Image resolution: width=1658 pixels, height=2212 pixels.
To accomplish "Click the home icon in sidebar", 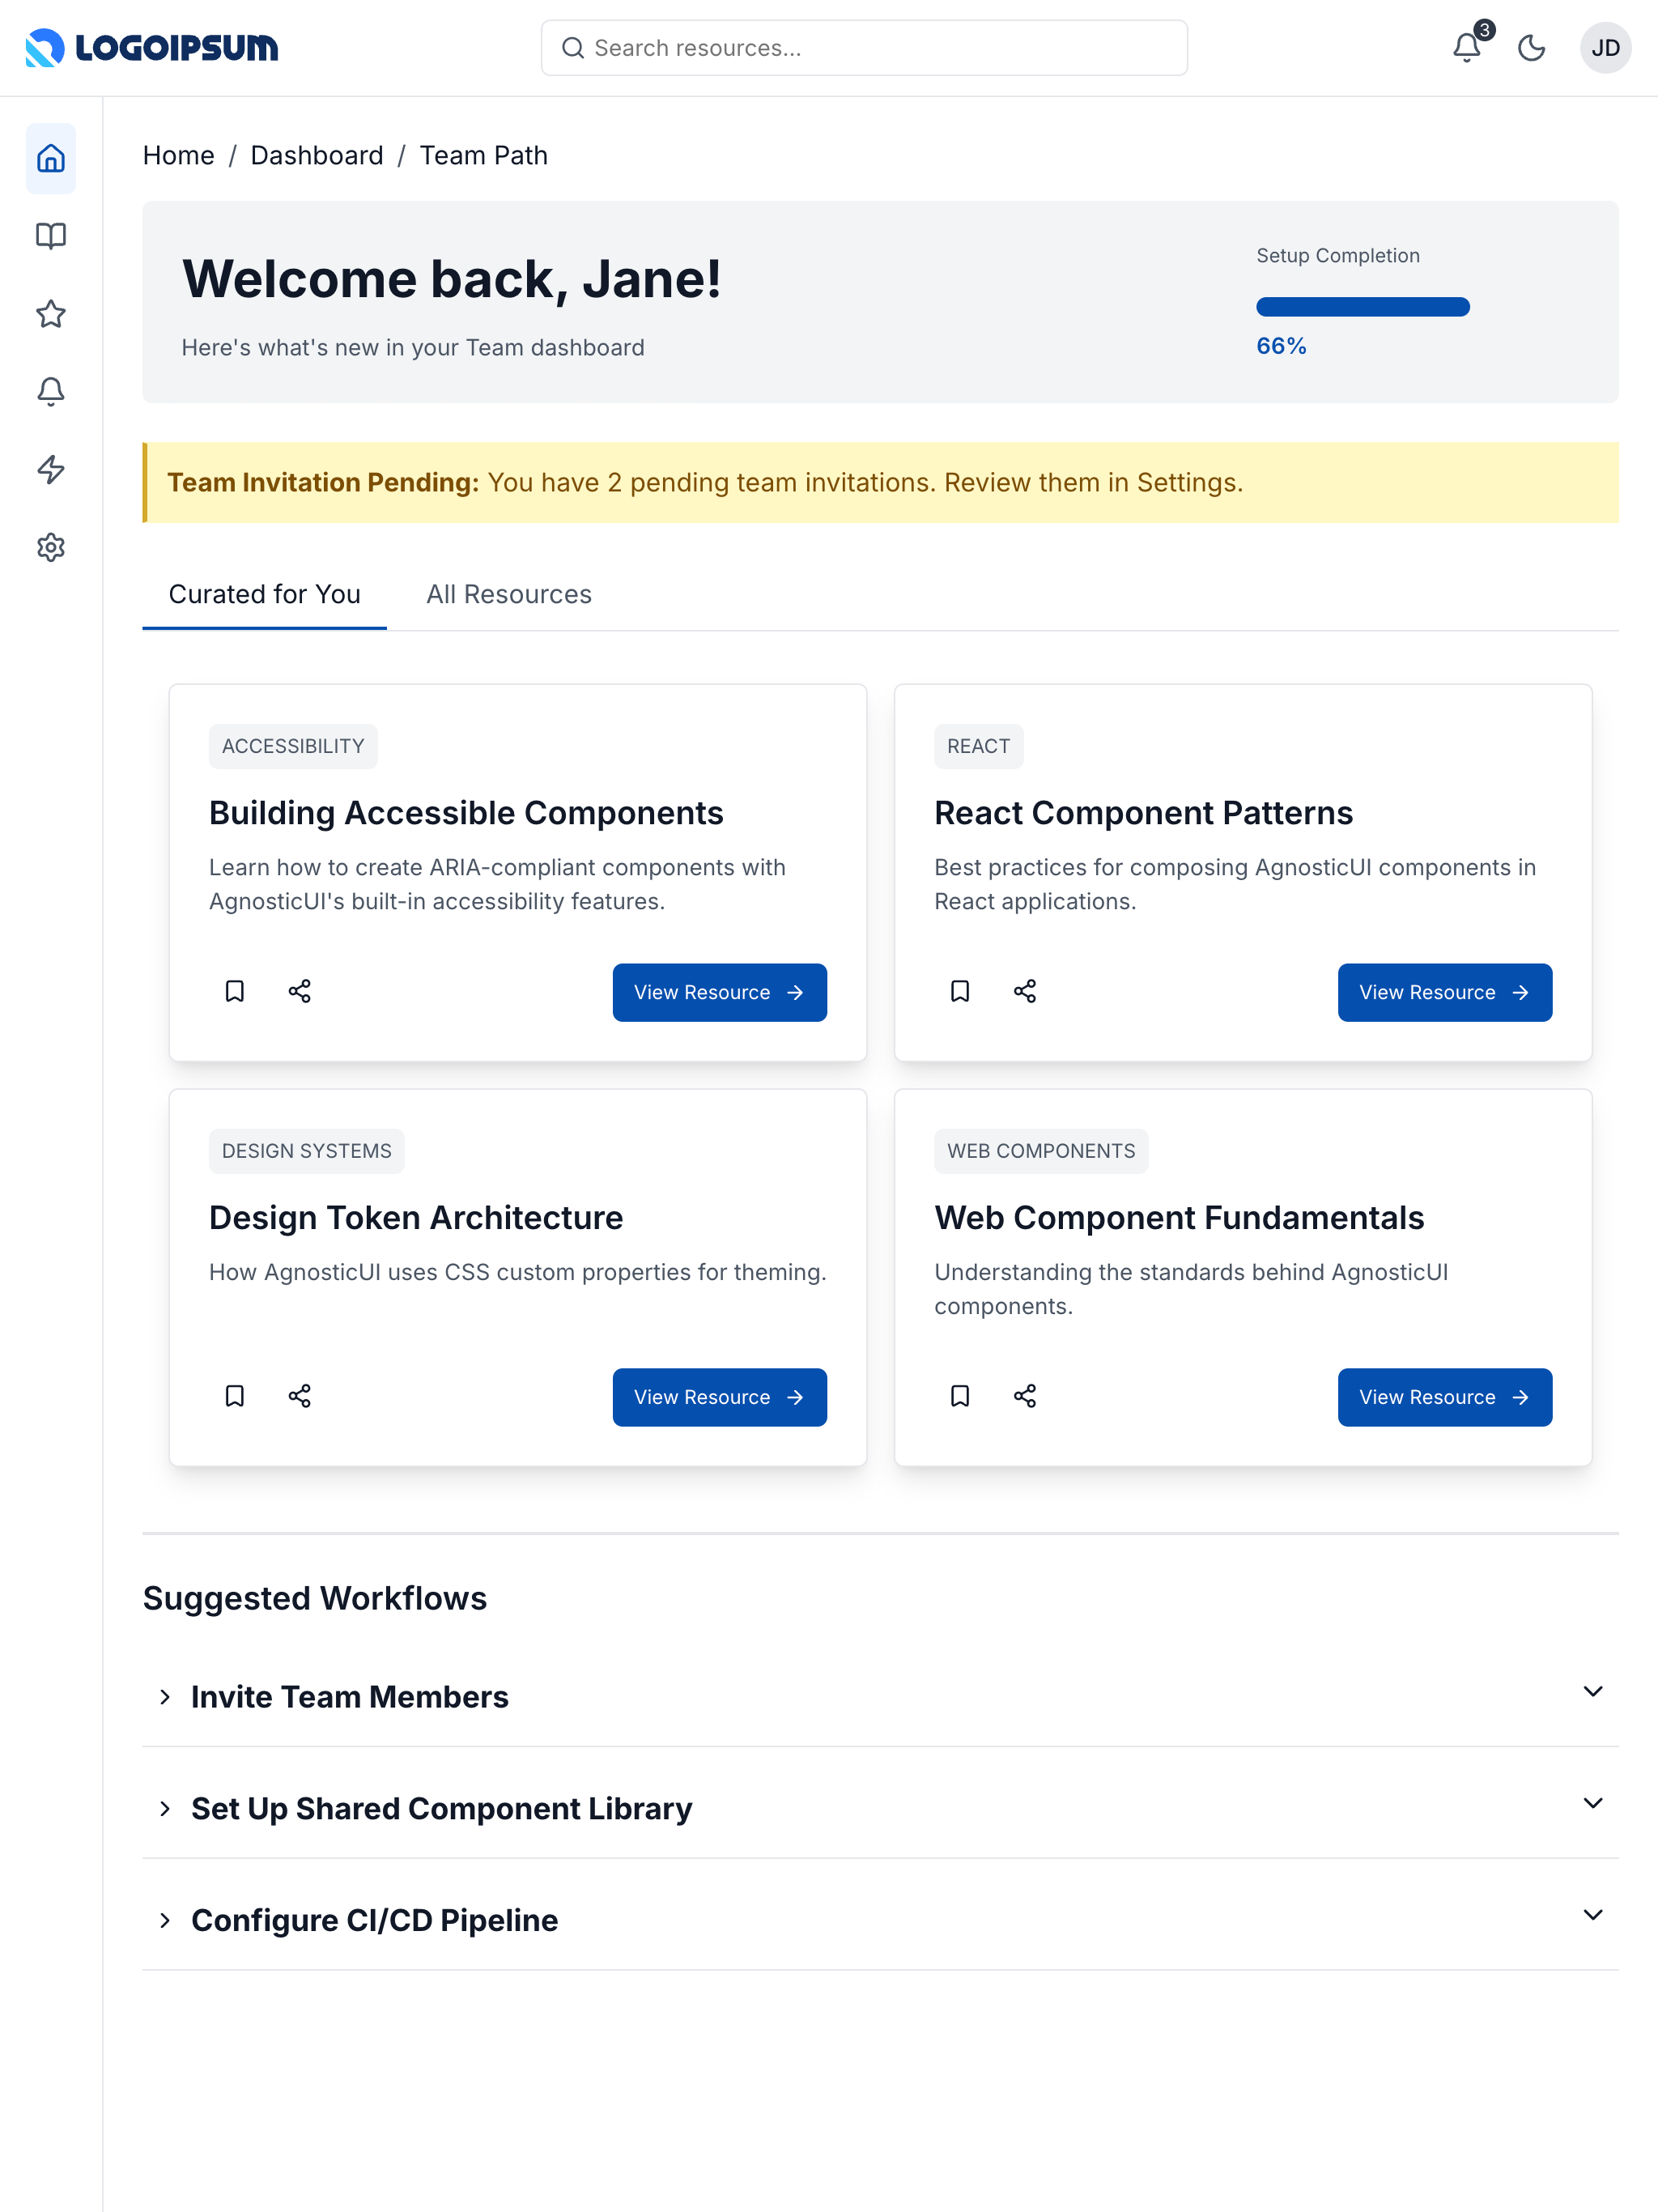I will pyautogui.click(x=51, y=158).
